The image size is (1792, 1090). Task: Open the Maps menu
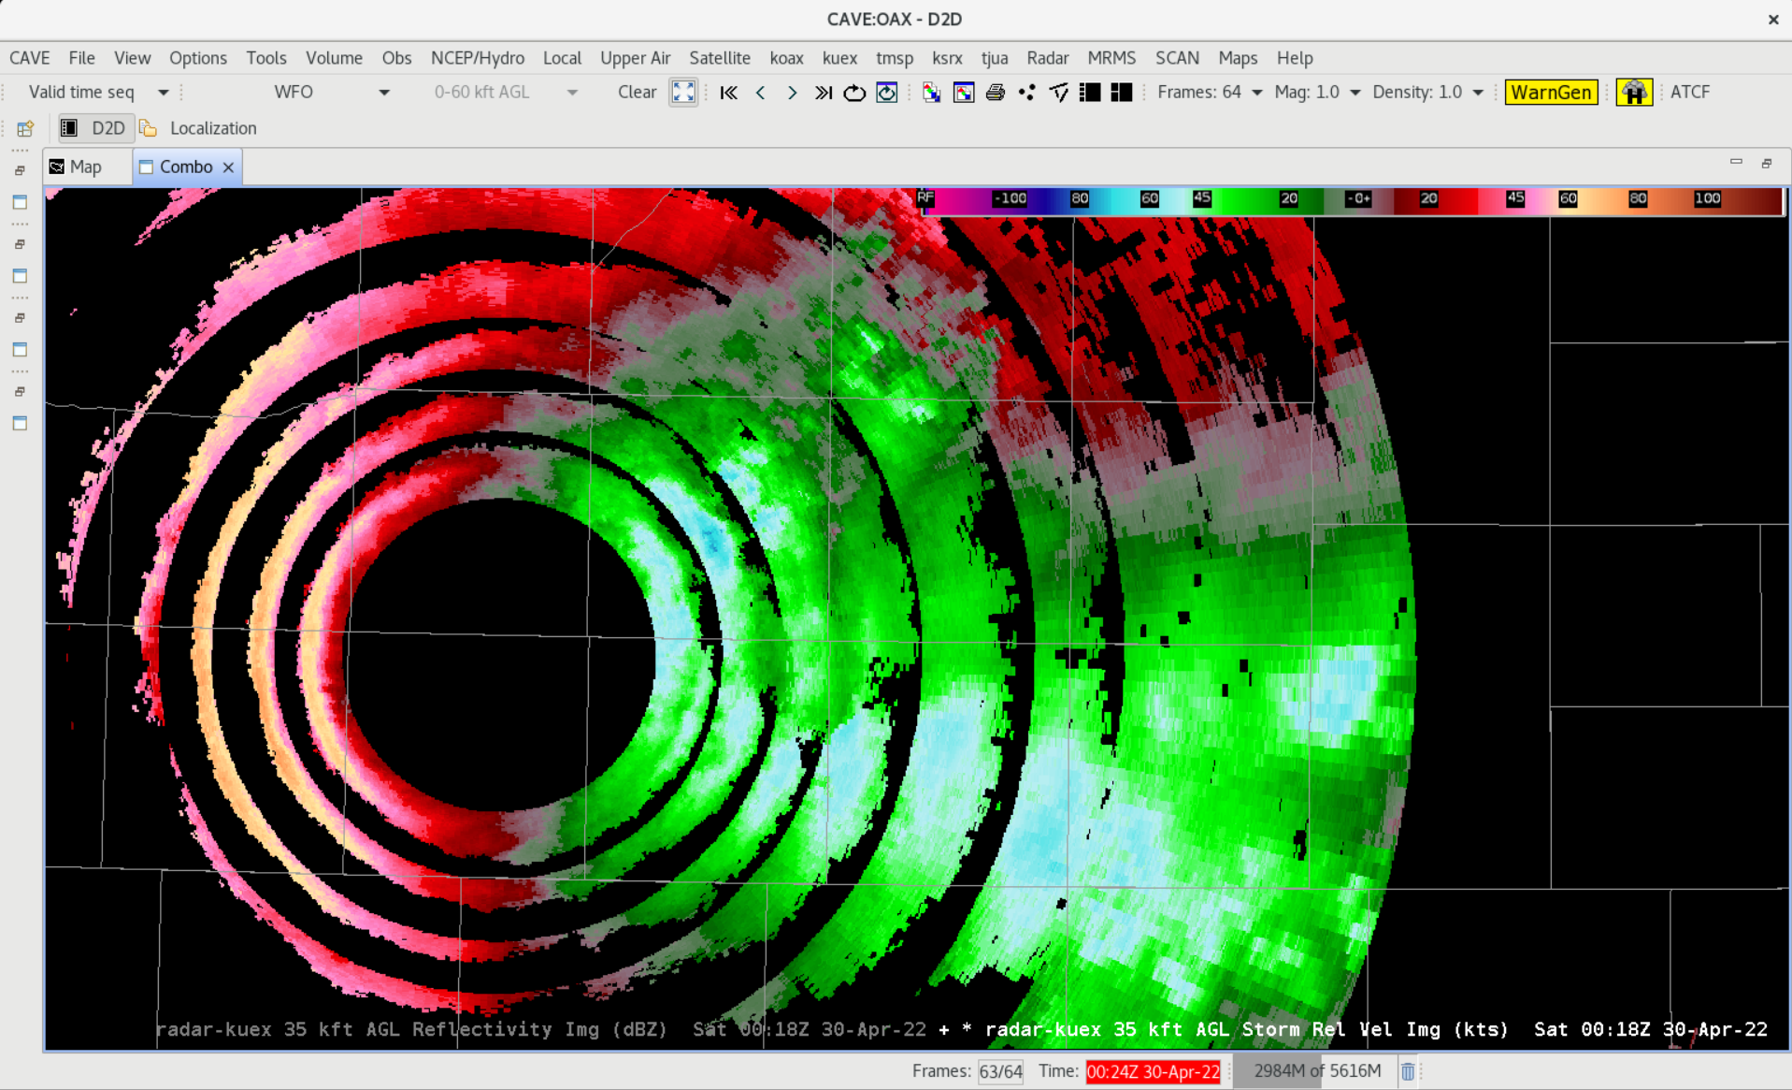click(1237, 58)
